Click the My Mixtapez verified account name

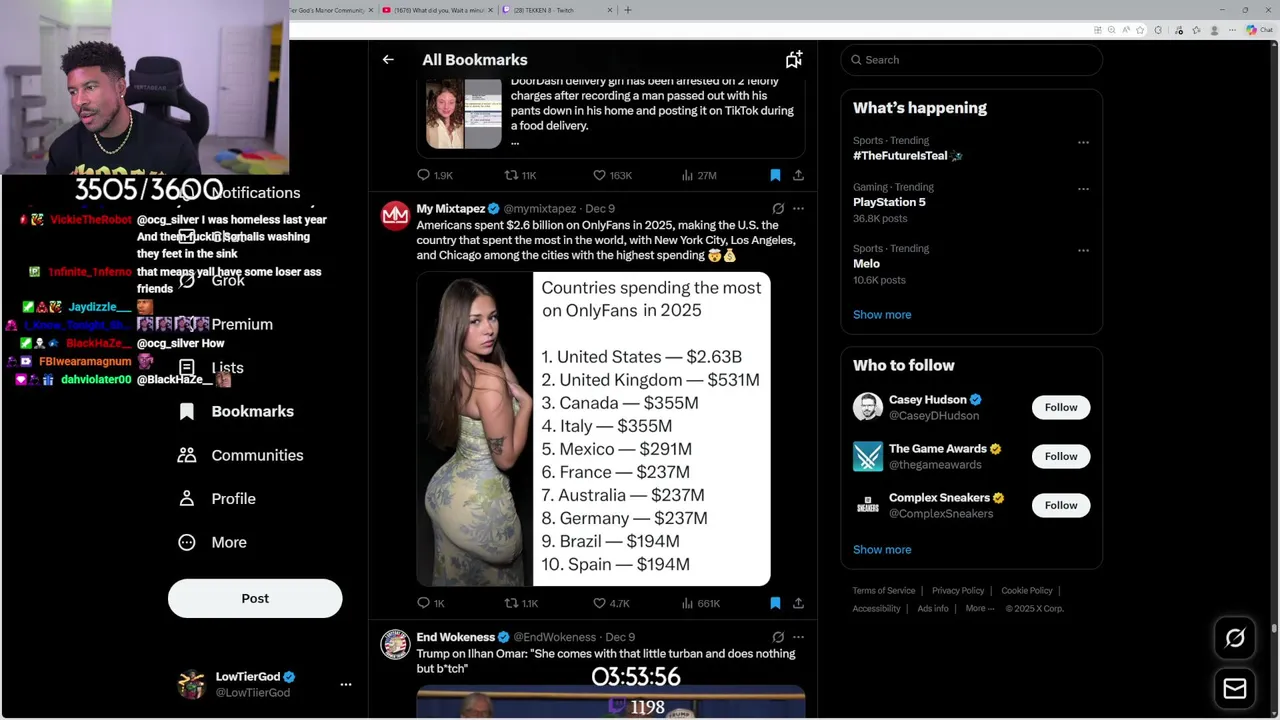[451, 209]
